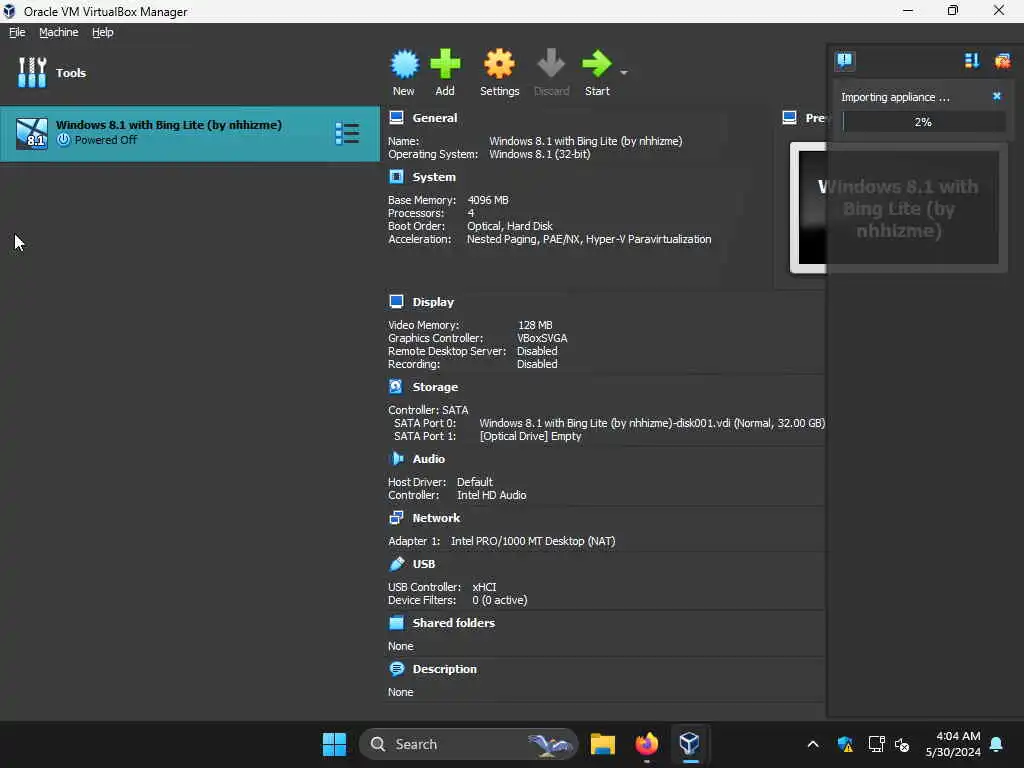This screenshot has width=1024, height=768.
Task: Click the VBoxSVGA graphics controller value
Action: pos(542,338)
